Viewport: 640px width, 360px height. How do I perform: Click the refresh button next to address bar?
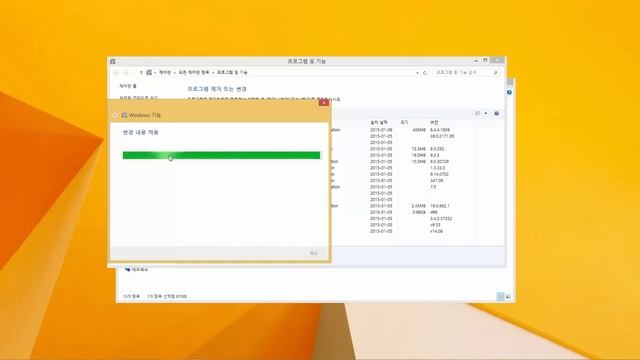[x=424, y=73]
